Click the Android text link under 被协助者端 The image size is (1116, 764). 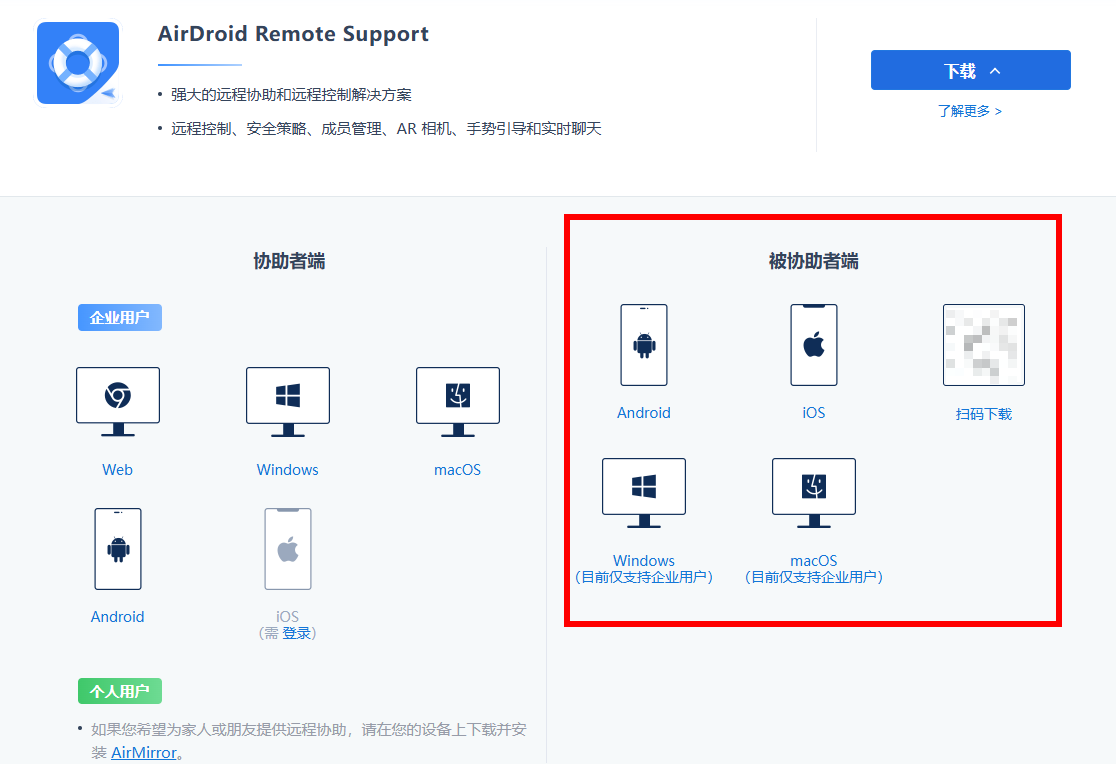coord(643,413)
